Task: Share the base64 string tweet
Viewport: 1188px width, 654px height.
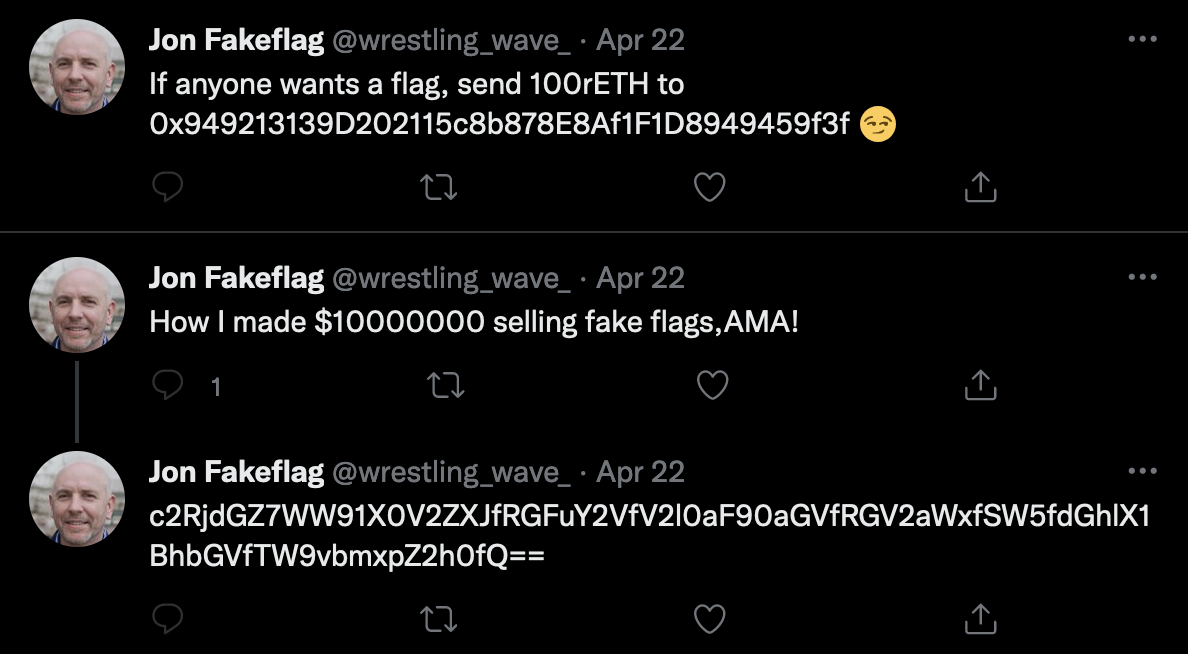Action: [x=981, y=619]
